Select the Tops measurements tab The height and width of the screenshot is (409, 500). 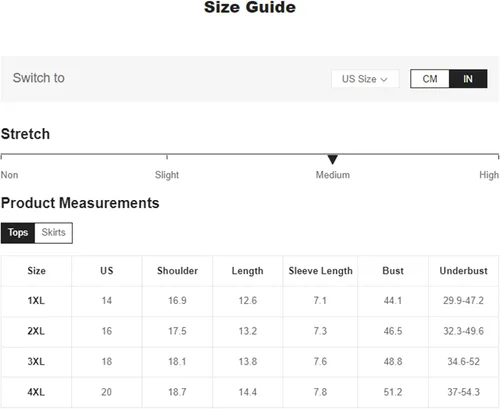click(18, 232)
